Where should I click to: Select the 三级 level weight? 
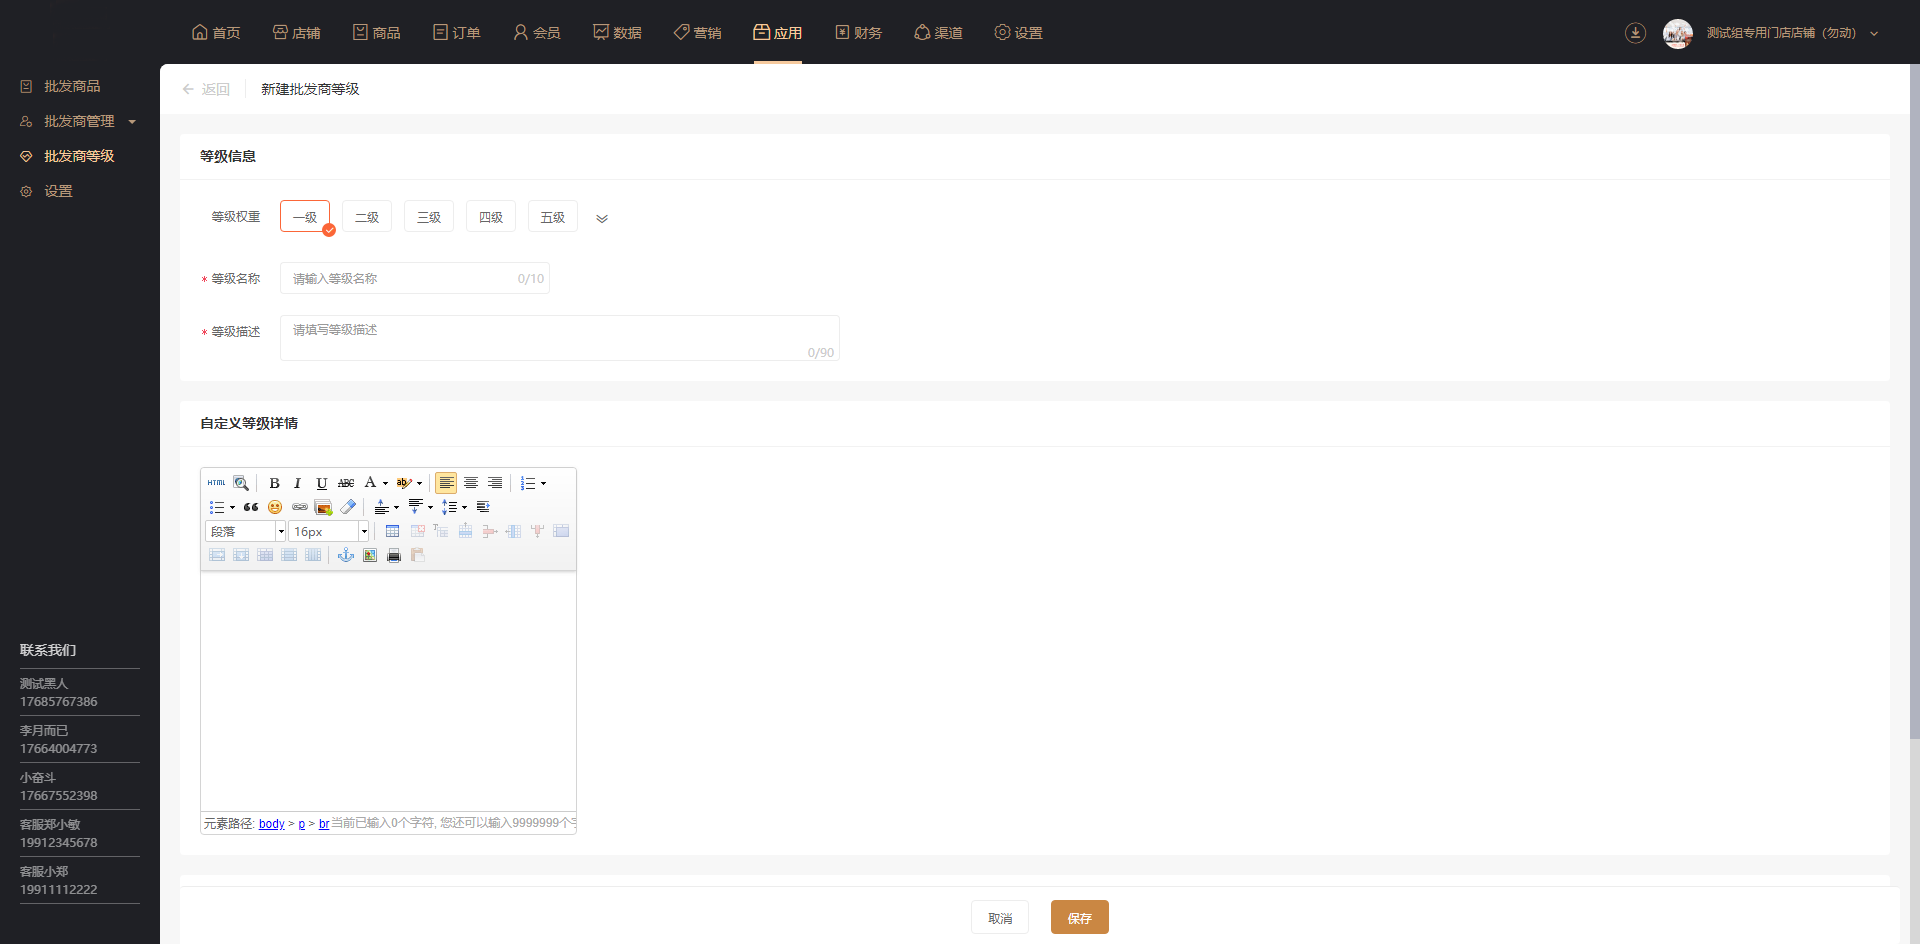pos(429,216)
